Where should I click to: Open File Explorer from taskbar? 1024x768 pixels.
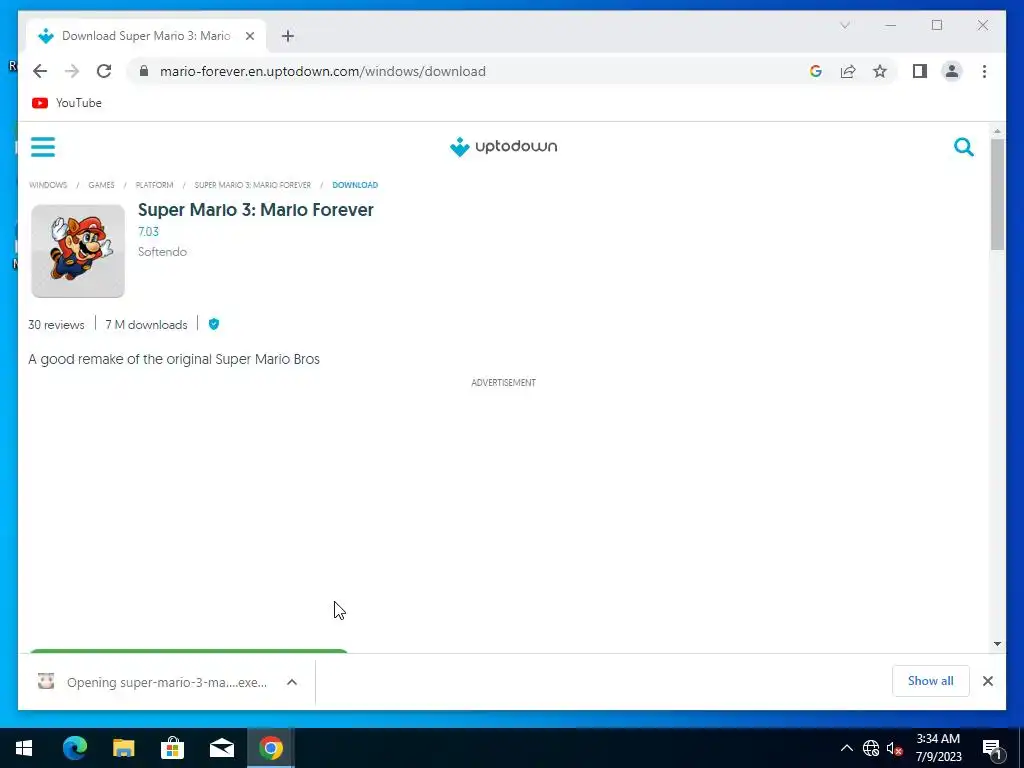point(123,748)
